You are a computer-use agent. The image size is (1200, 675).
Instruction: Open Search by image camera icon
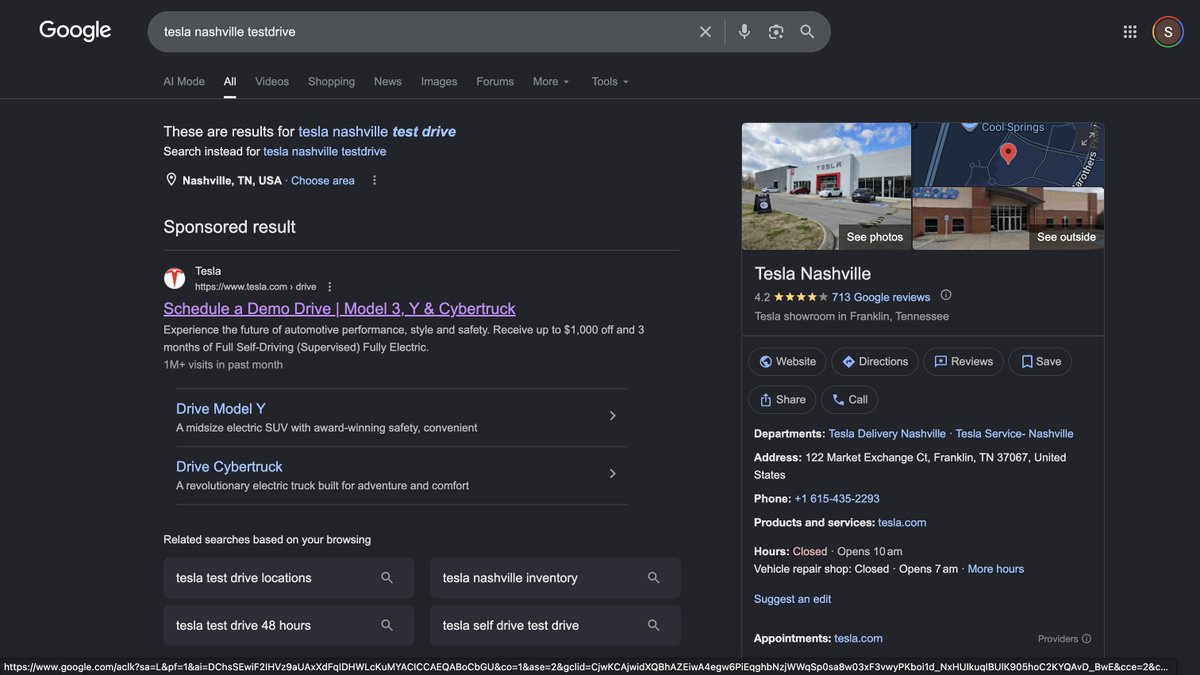pyautogui.click(x=776, y=32)
